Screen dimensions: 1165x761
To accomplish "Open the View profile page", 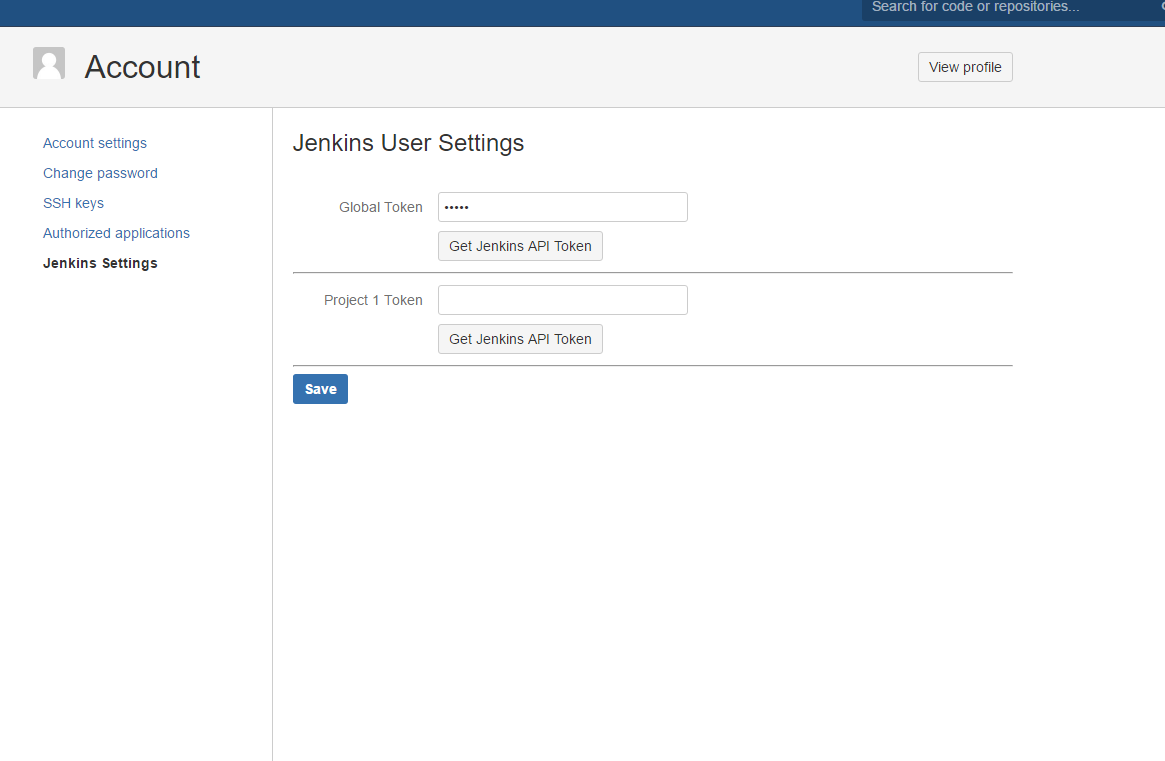I will click(965, 67).
